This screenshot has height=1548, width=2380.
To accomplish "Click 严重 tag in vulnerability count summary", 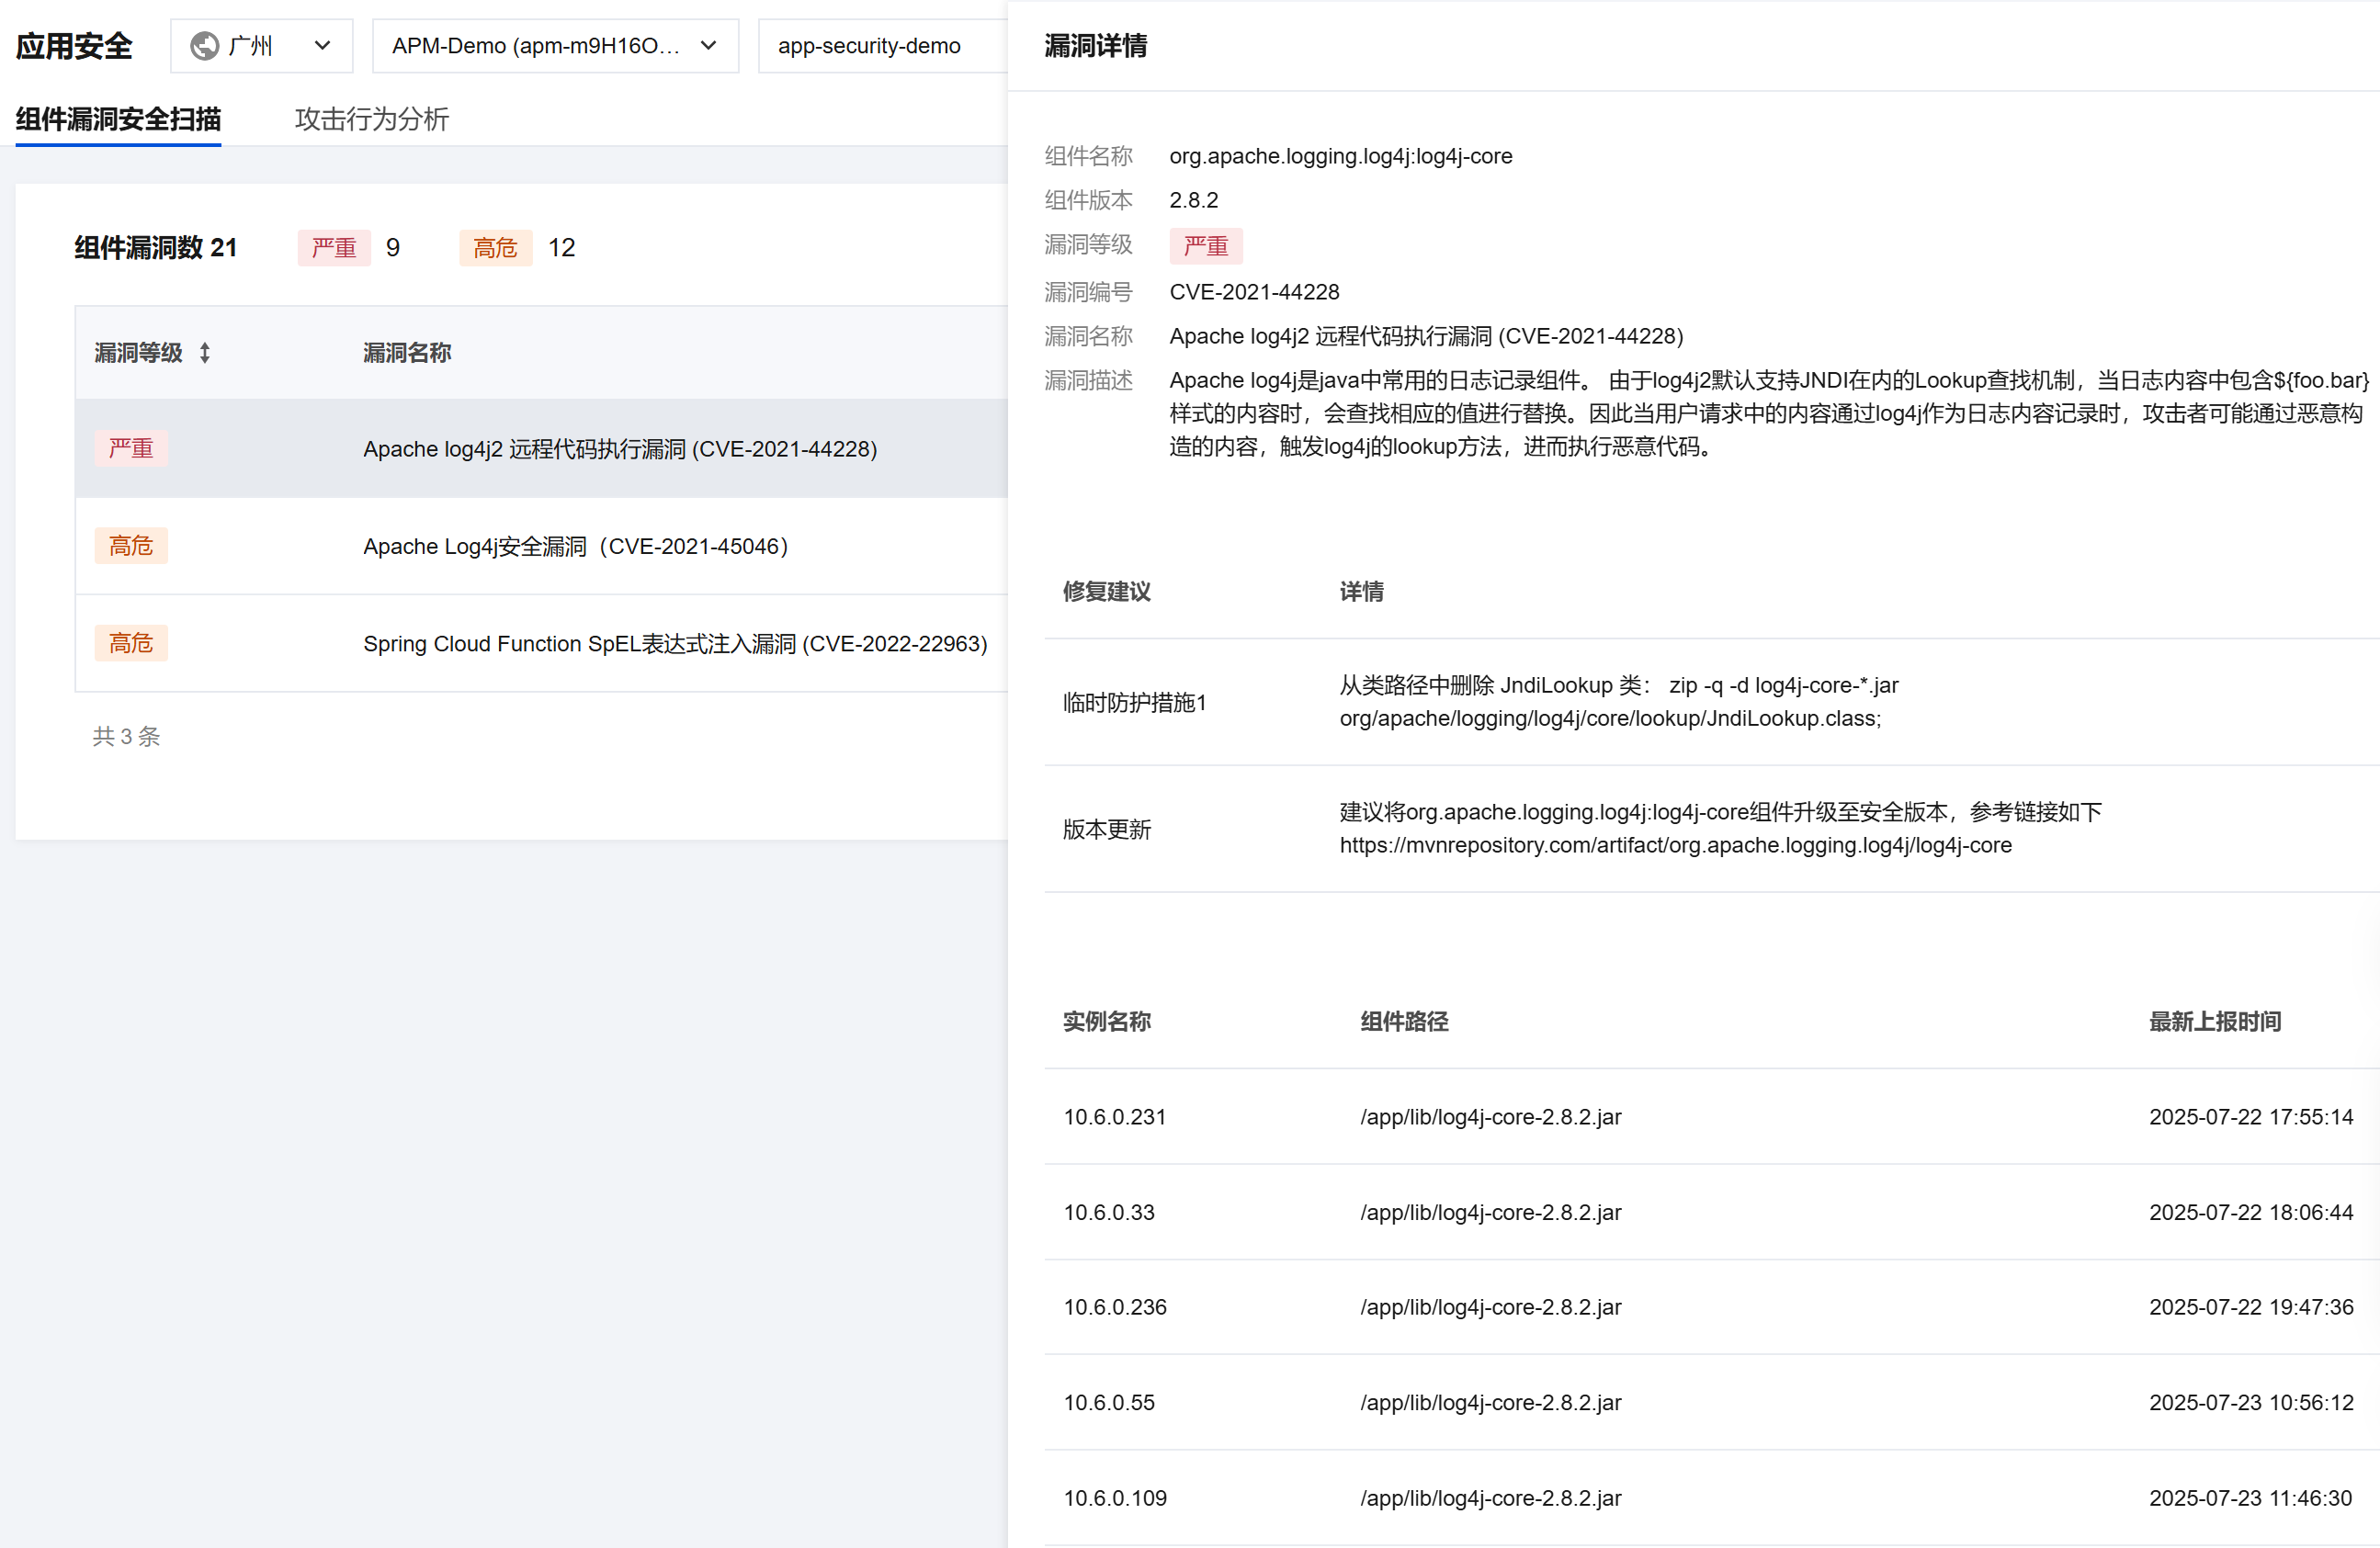I will (x=334, y=247).
